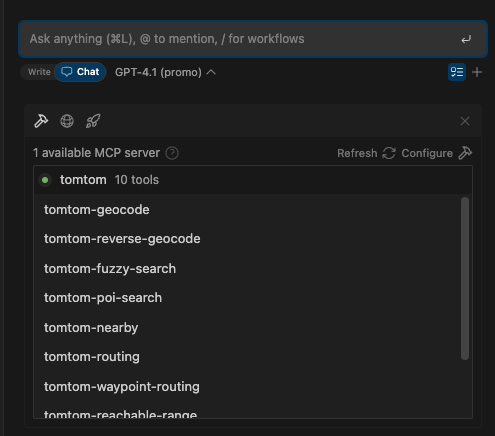This screenshot has height=436, width=495.
Task: Open the MCP tools hammer icon
Action: pyautogui.click(x=41, y=121)
